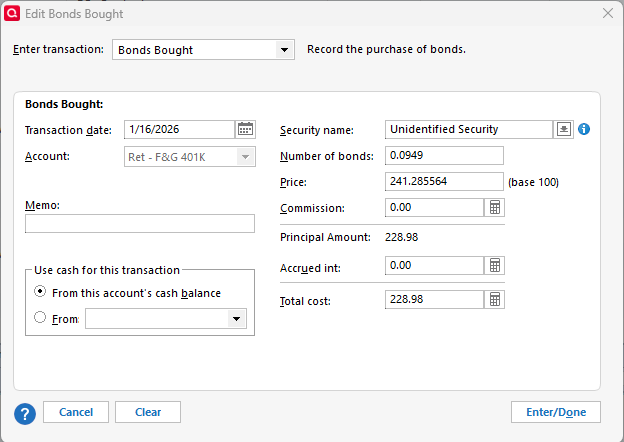The height and width of the screenshot is (442, 624).
Task: Close the Edit Bonds Bought dialog
Action: coord(607,13)
